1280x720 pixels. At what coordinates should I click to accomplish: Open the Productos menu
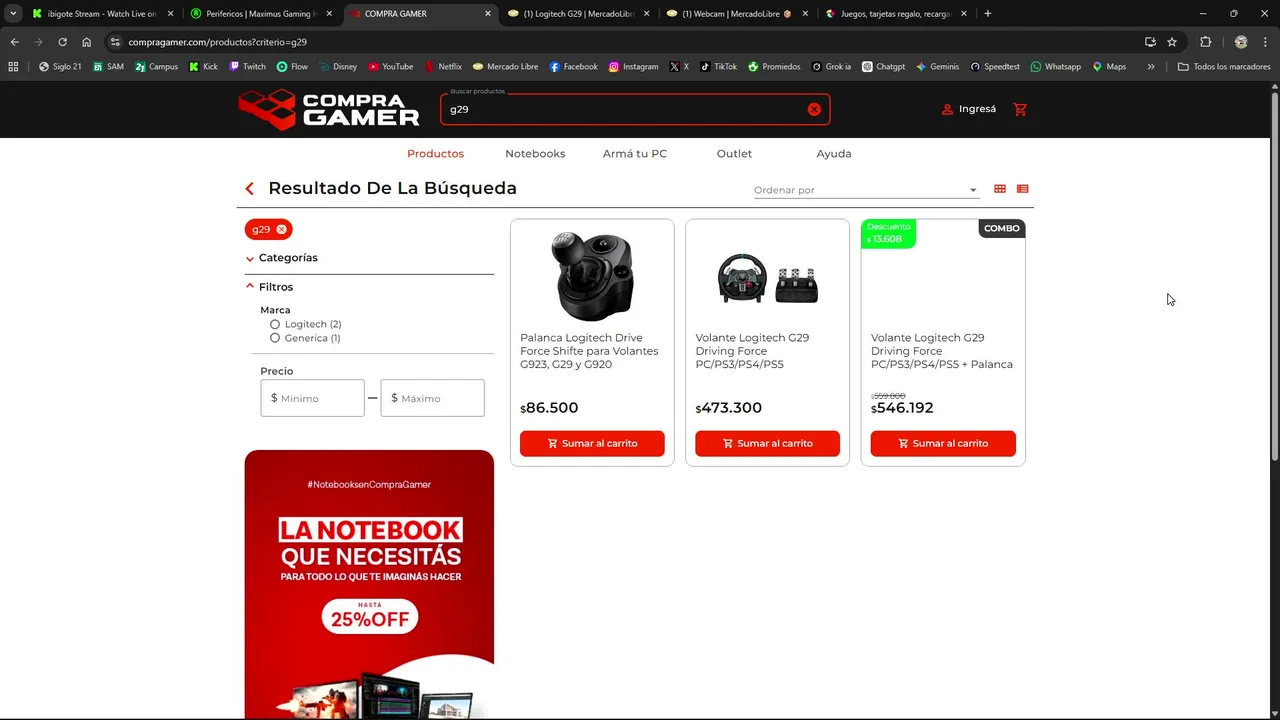(x=435, y=154)
